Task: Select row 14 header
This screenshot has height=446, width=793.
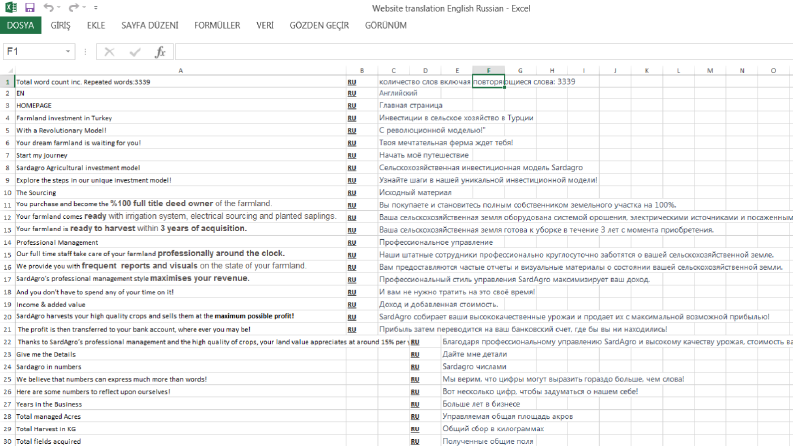Action: pyautogui.click(x=8, y=242)
